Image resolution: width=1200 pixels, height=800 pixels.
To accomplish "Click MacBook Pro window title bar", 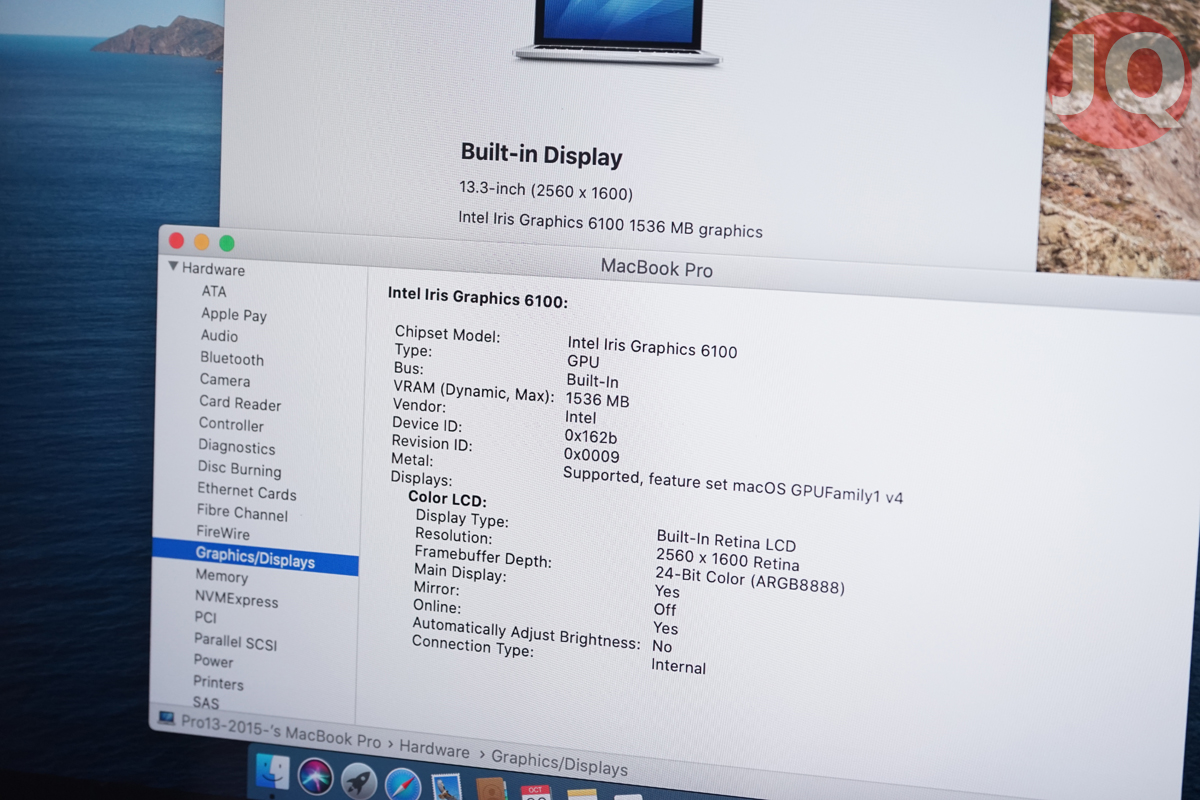I will click(656, 268).
